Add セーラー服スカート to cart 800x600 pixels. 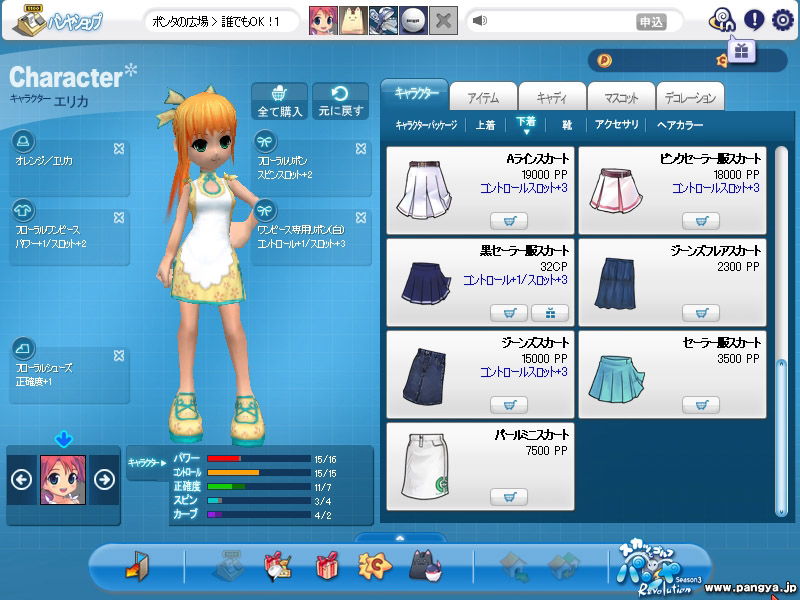[701, 405]
